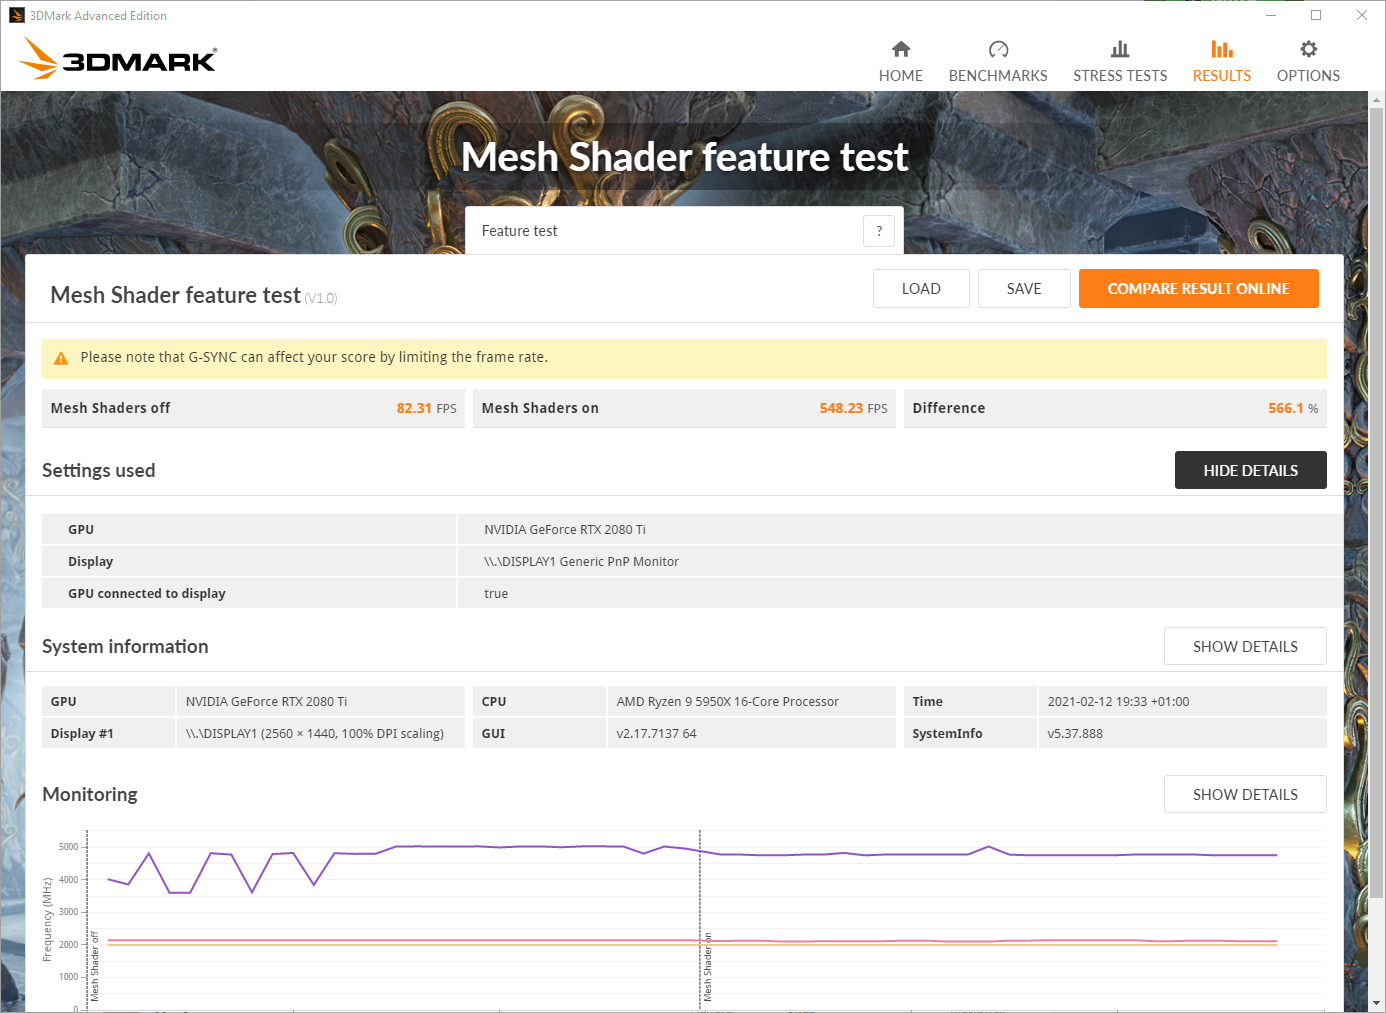Click the G-SYNC warning message text
The height and width of the screenshot is (1013, 1386).
click(314, 357)
